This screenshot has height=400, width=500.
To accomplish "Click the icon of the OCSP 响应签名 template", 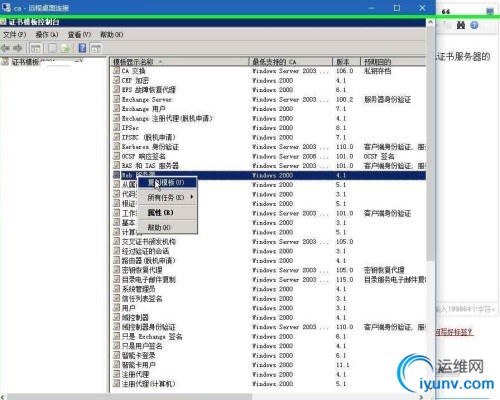I will pyautogui.click(x=116, y=156).
